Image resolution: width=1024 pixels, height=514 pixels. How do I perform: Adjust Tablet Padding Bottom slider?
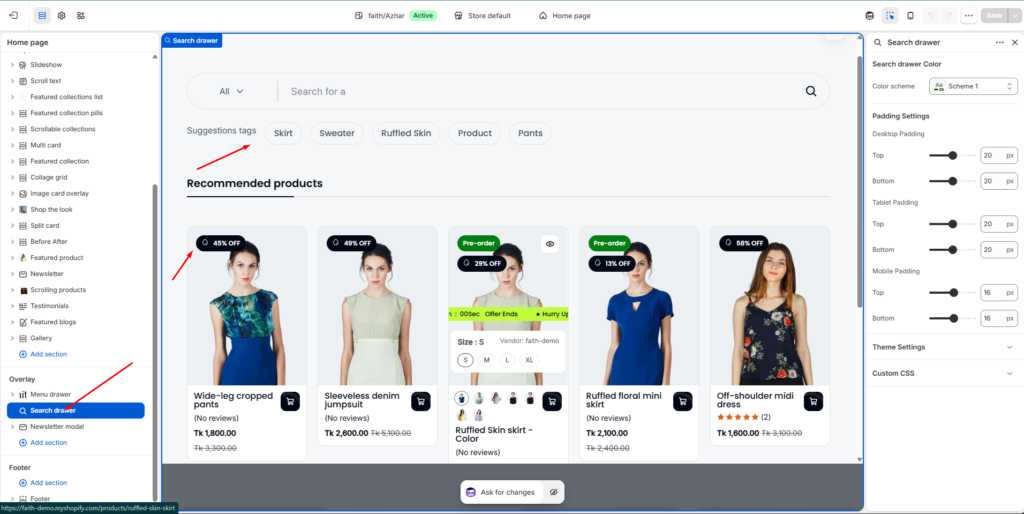click(x=953, y=249)
